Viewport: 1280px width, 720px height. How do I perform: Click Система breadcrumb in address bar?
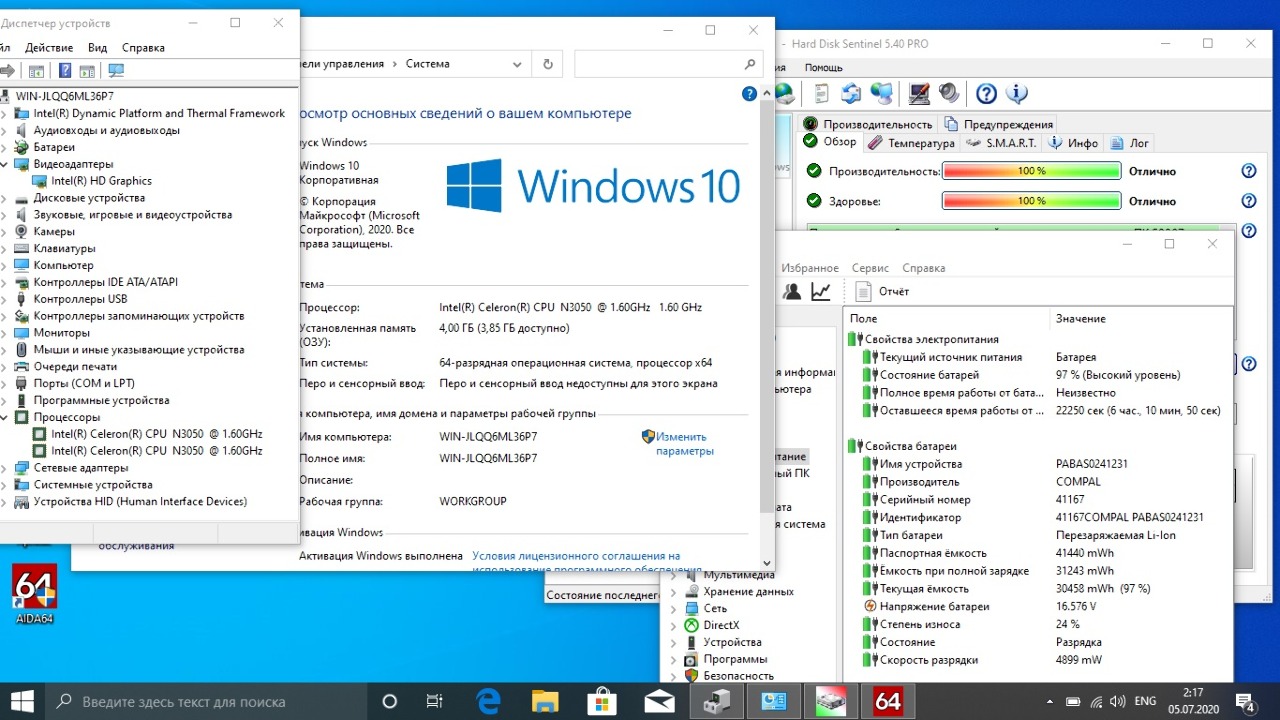427,64
